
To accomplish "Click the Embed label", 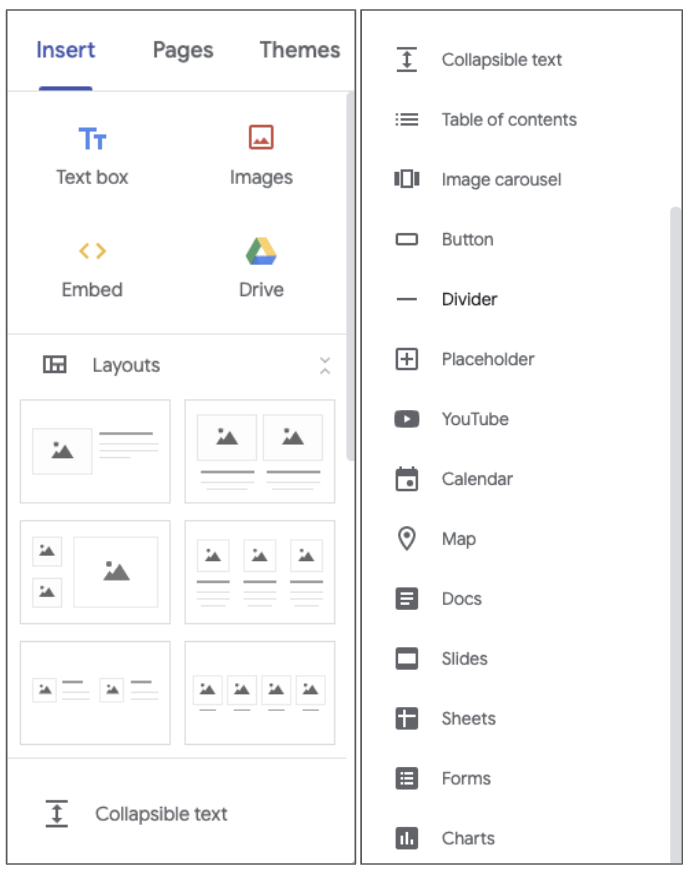I will pos(92,290).
